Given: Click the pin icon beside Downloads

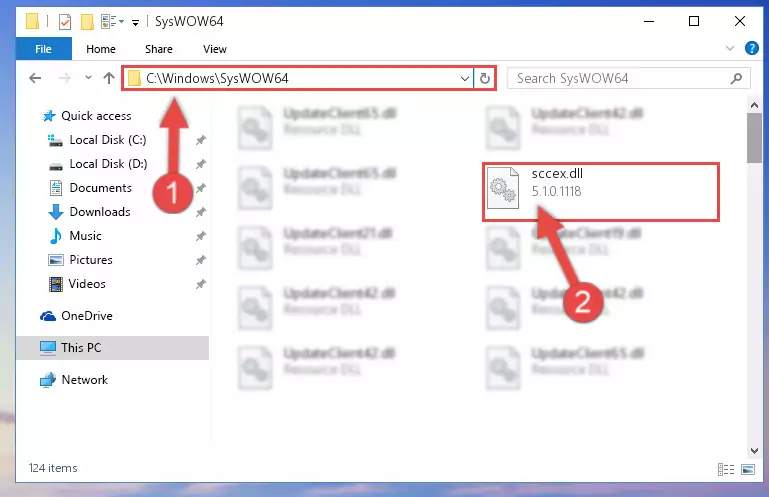Looking at the screenshot, I should pos(201,212).
